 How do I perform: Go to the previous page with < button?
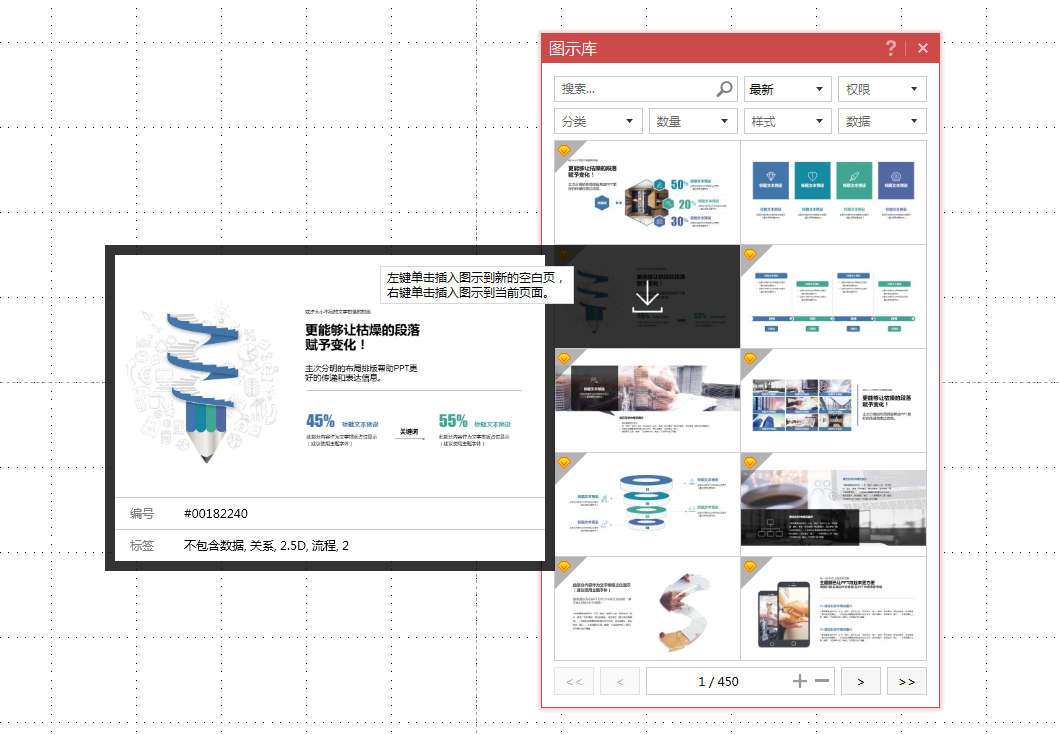620,681
